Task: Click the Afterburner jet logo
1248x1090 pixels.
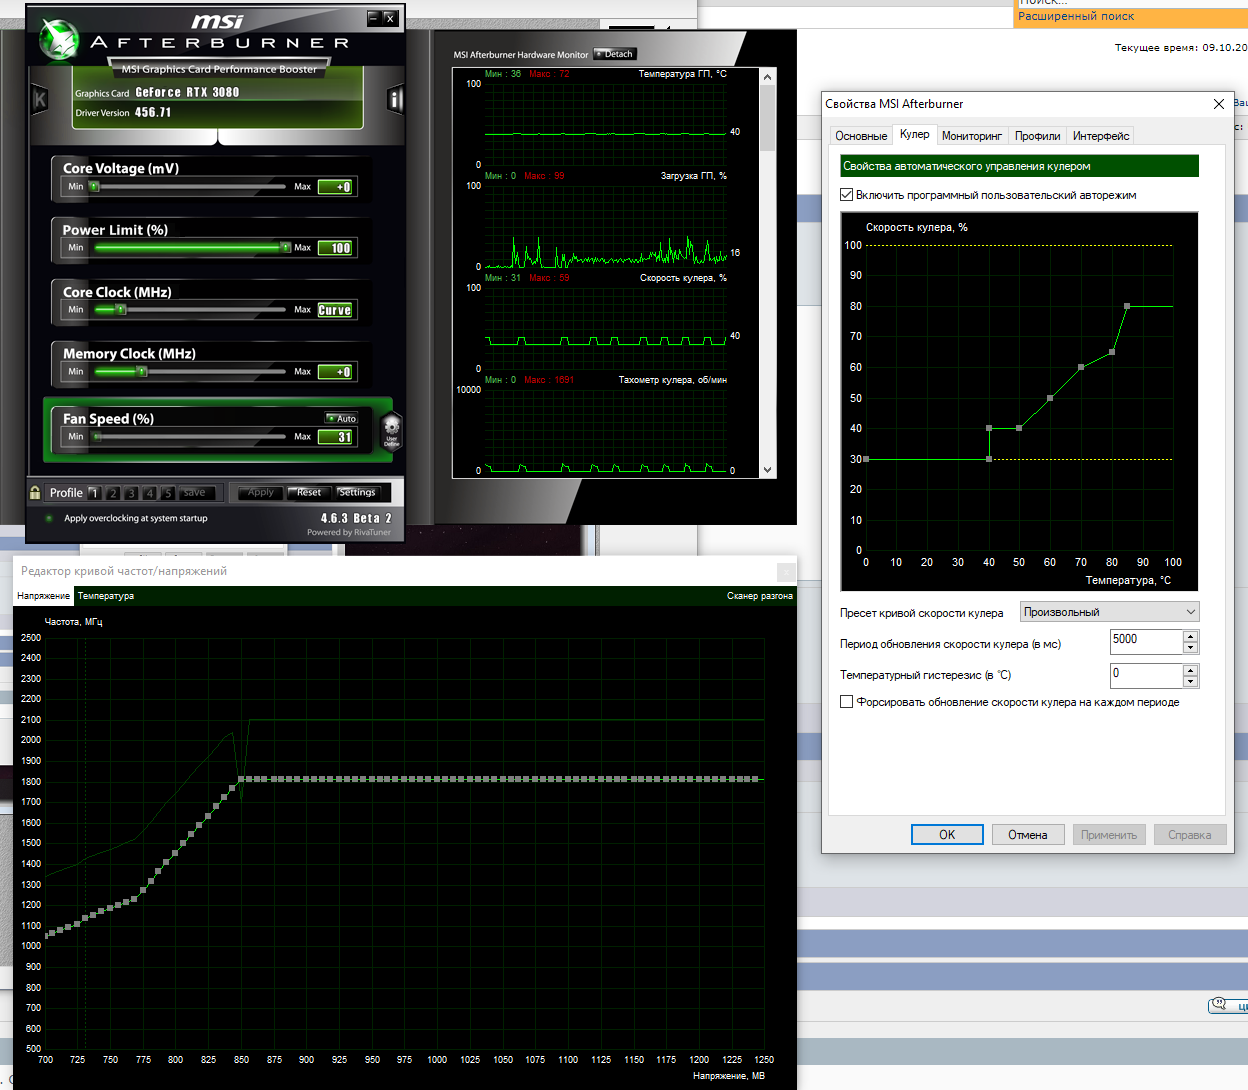Action: click(x=59, y=41)
